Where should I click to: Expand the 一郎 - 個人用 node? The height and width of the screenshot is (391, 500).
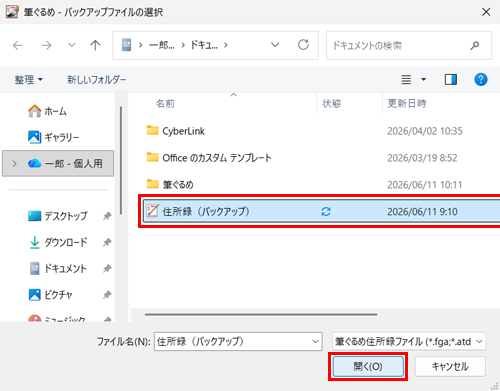coord(14,163)
